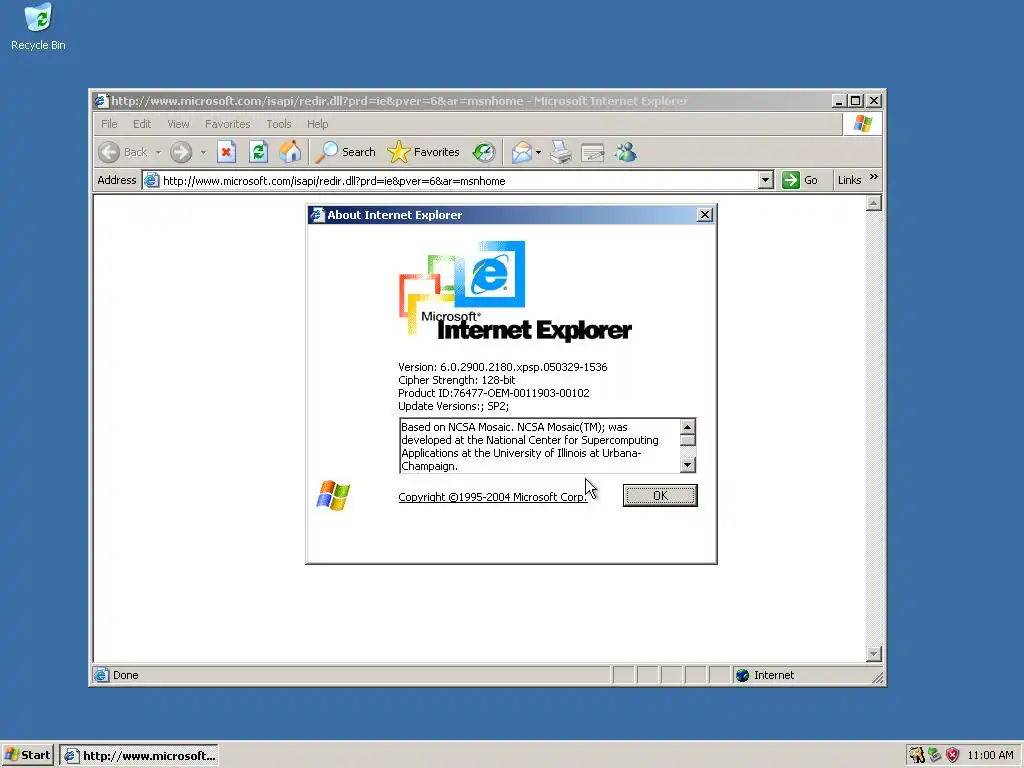The width and height of the screenshot is (1024, 768).
Task: Click the microsoft.com taskbar button
Action: point(139,756)
